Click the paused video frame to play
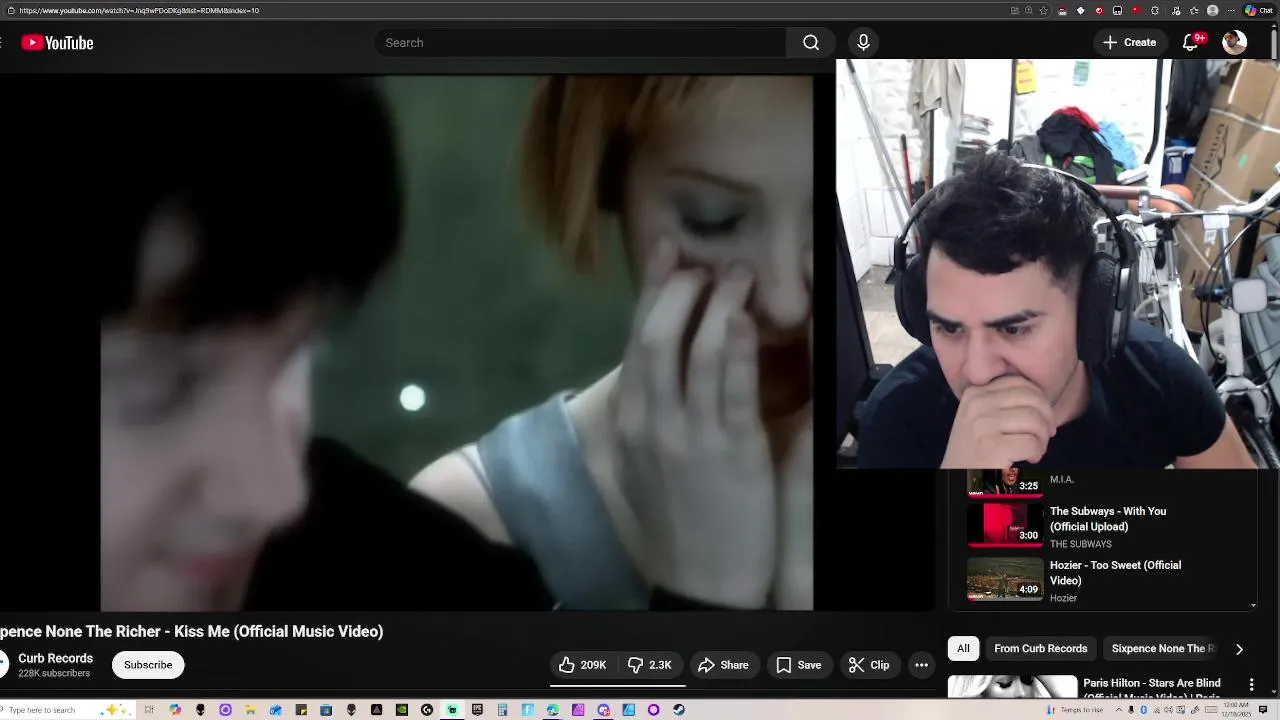The image size is (1280, 720). (456, 342)
